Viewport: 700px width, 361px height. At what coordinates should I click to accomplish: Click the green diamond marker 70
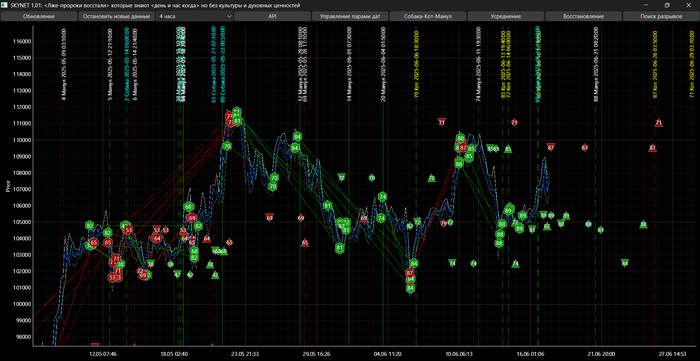pyautogui.click(x=372, y=178)
